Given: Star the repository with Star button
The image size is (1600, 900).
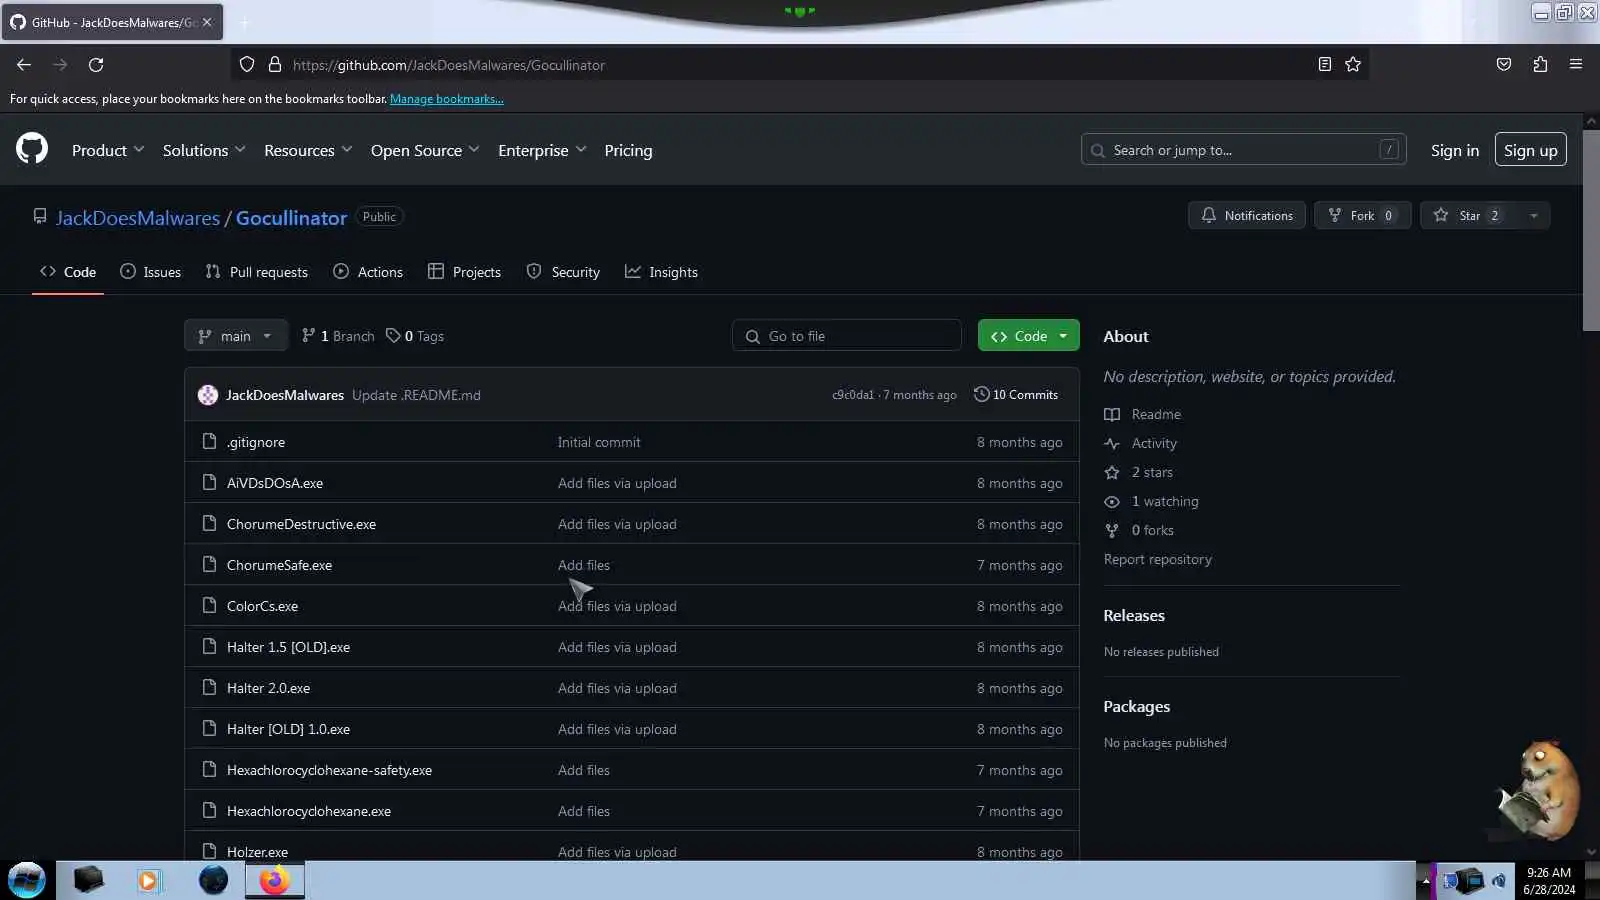Looking at the screenshot, I should coord(1469,215).
